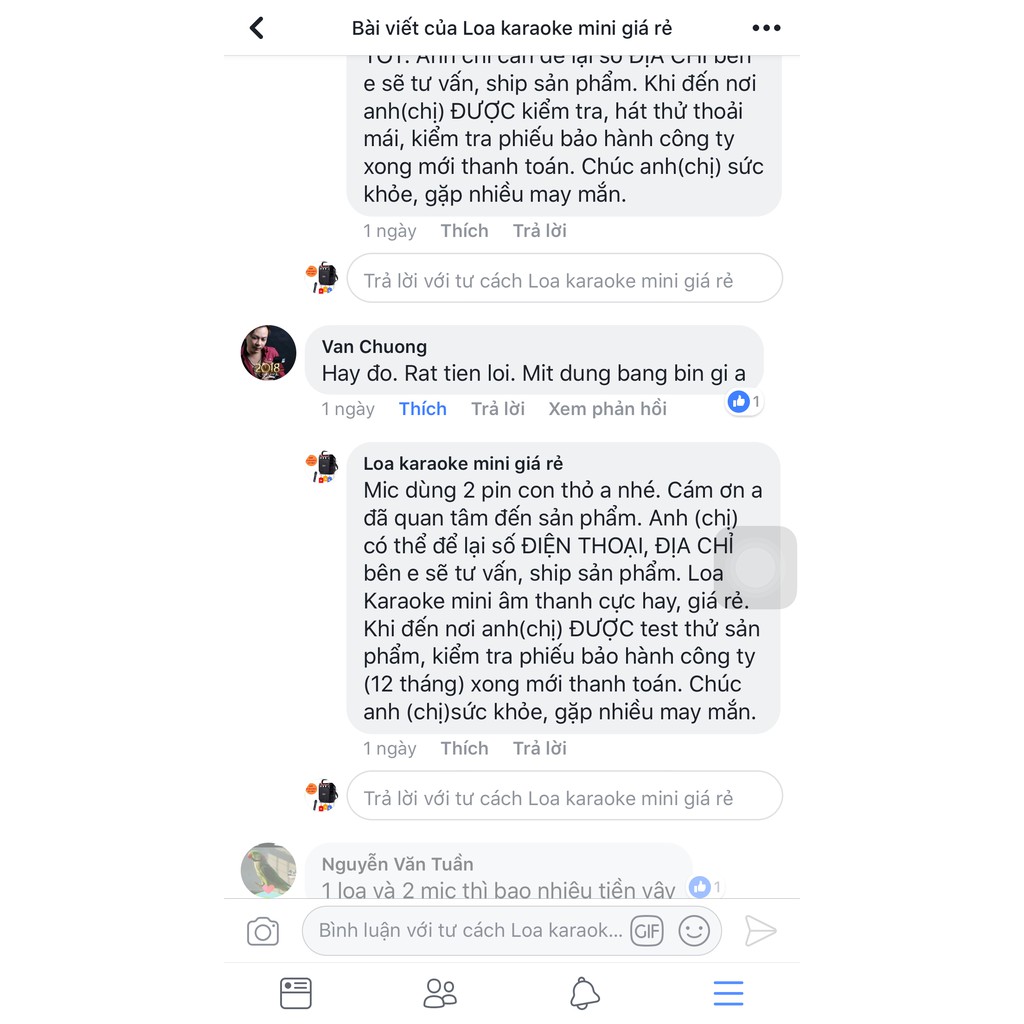Open the Friends tab icon
The width and height of the screenshot is (1024, 1024).
coord(440,993)
